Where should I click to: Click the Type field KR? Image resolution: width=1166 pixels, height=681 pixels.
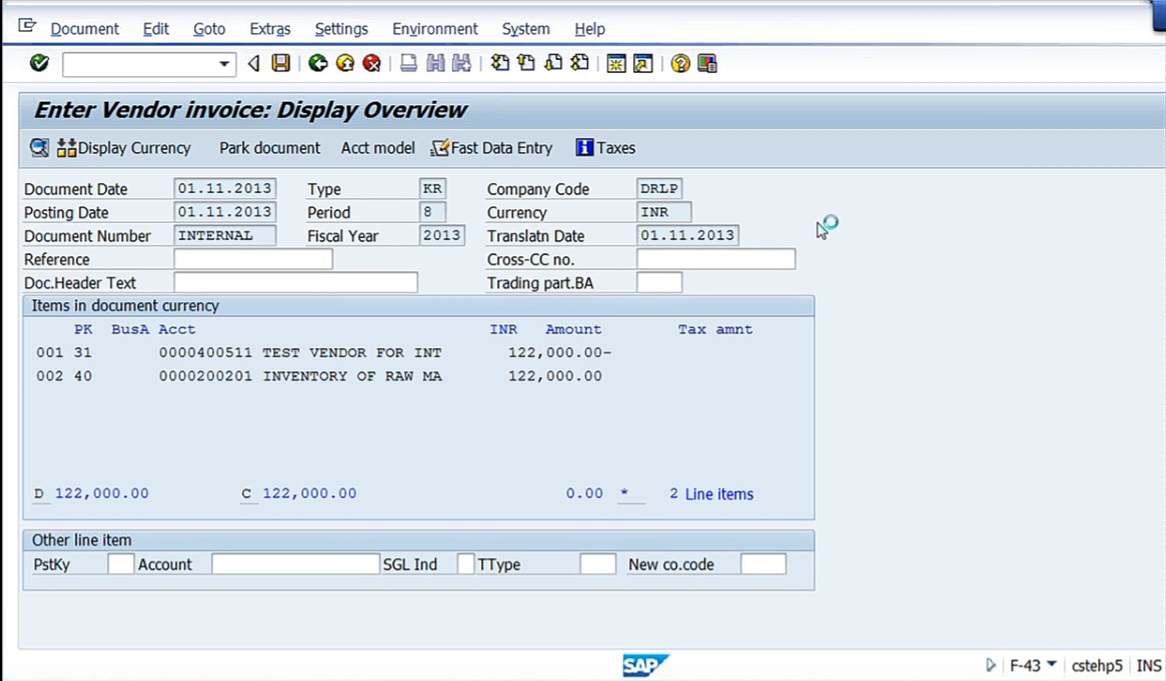click(433, 189)
